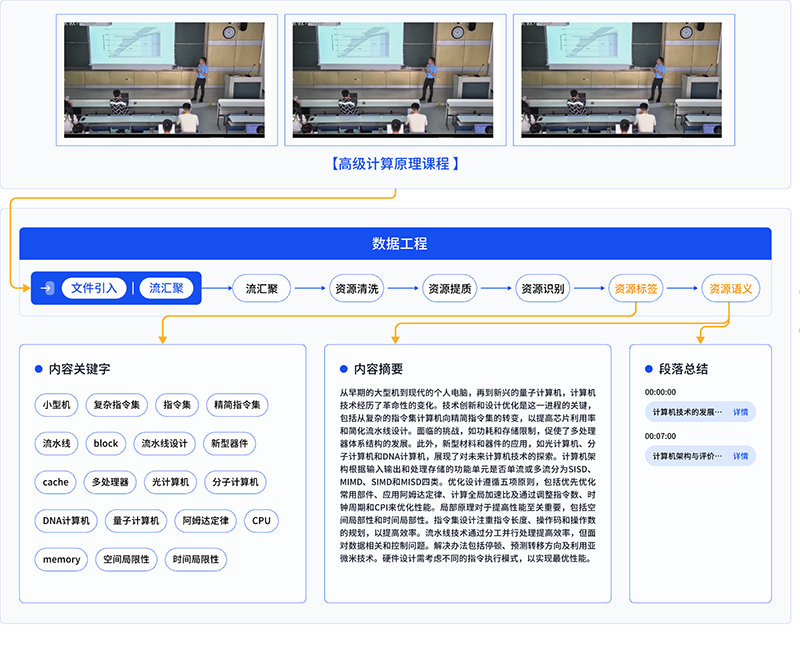800x651 pixels.
Task: Select the 流水线设计 keyword tag
Action: click(x=164, y=443)
